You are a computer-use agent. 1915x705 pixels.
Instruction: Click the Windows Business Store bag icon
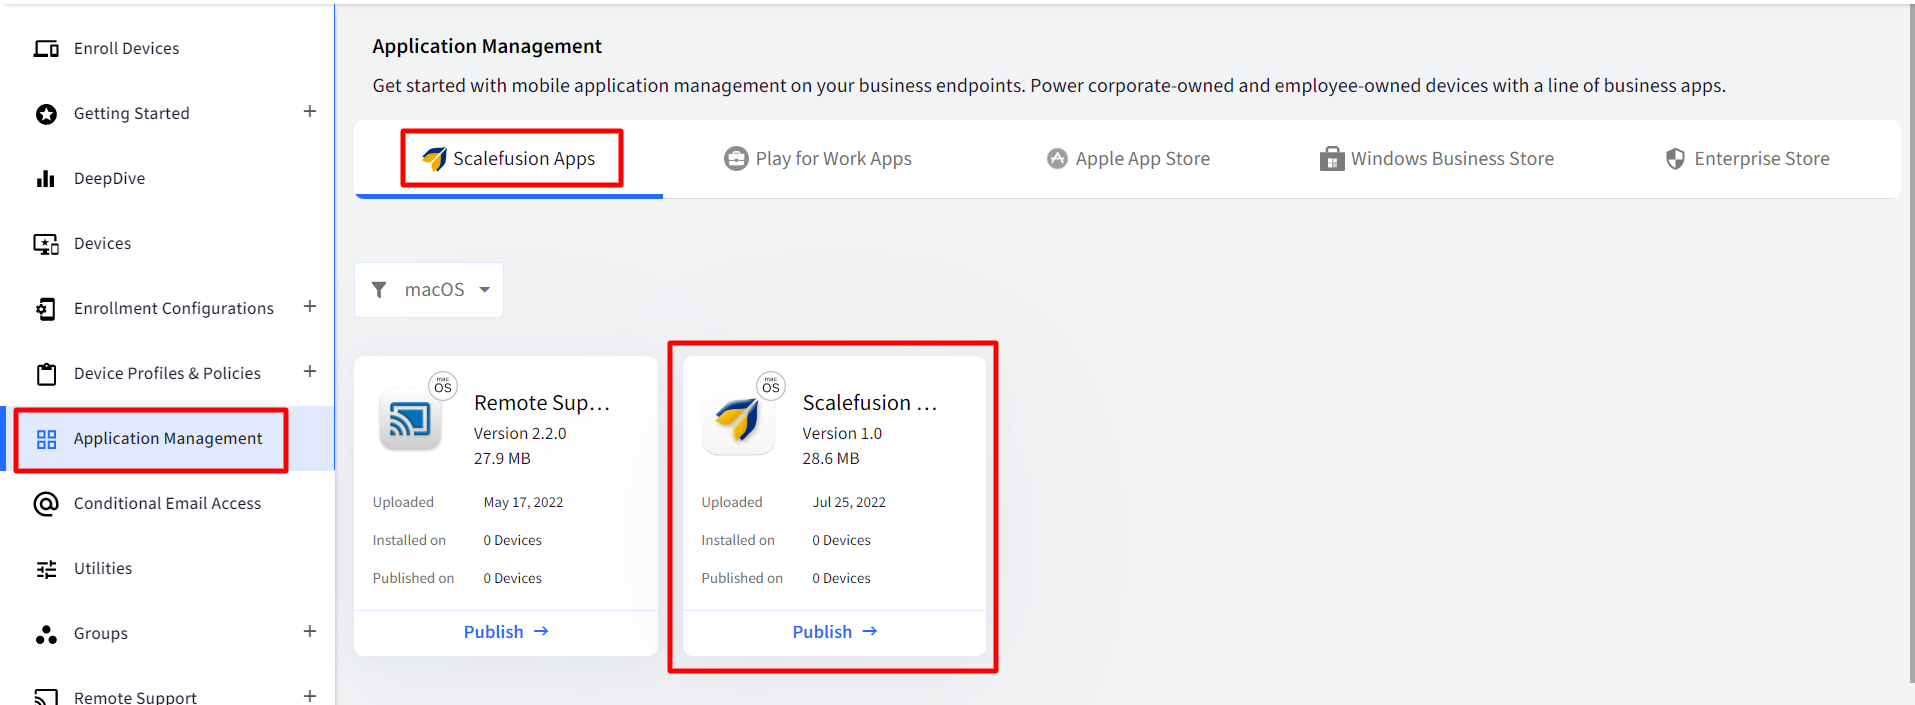click(x=1332, y=159)
